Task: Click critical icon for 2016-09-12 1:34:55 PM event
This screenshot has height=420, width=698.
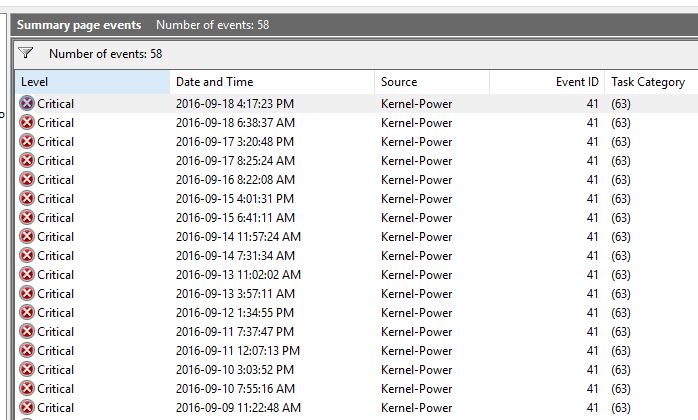Action: tap(27, 313)
